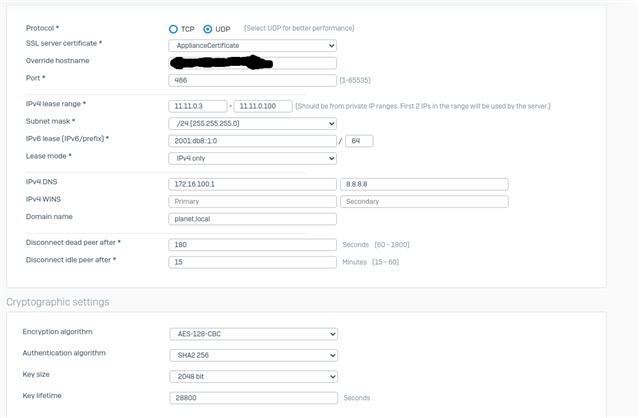Open the Authentication algorithm dropdown
The height and width of the screenshot is (418, 639).
pyautogui.click(x=253, y=355)
